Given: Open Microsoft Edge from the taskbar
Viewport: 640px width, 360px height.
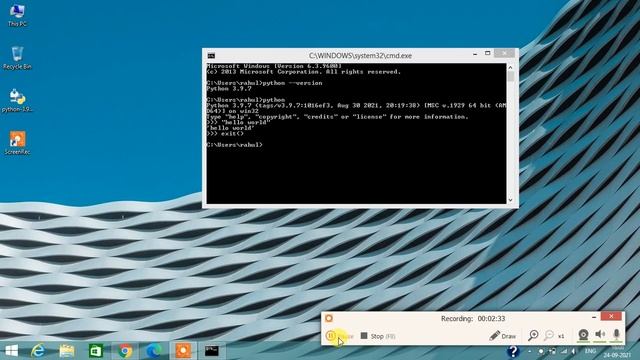Looking at the screenshot, I should coord(153,351).
